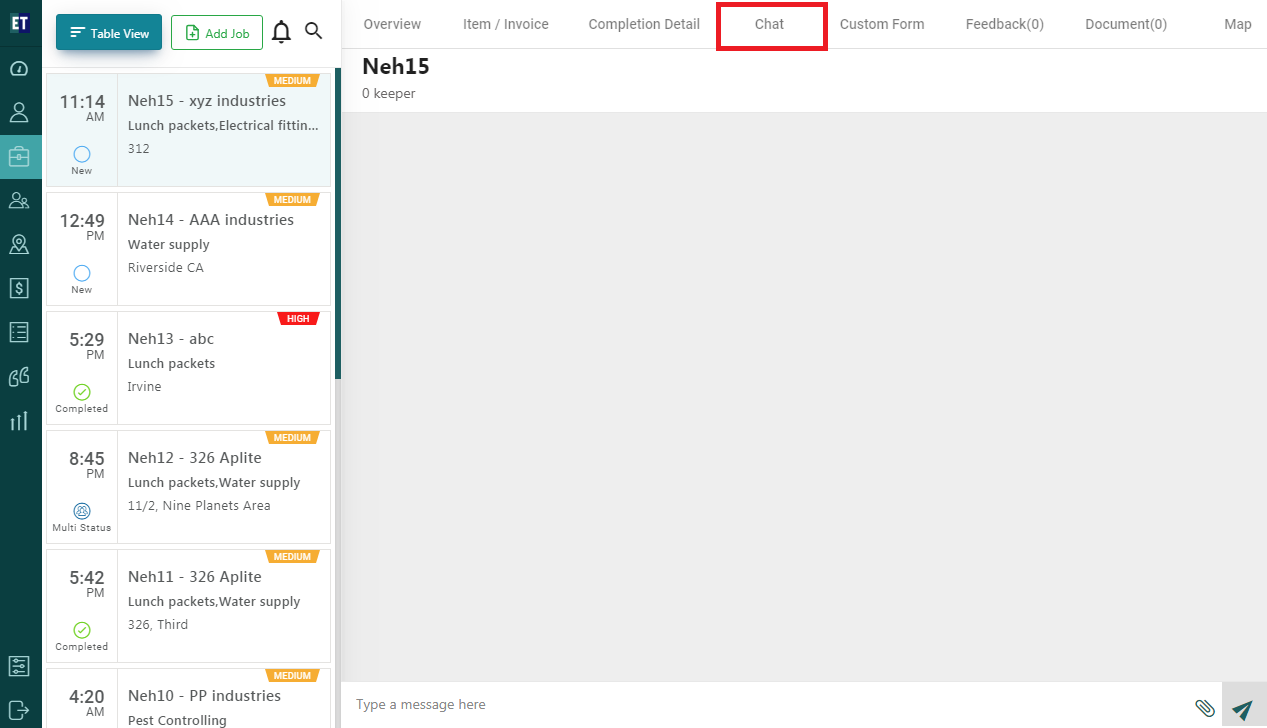Click the MEDIUM priority badge on Neh12
This screenshot has height=728, width=1267.
pos(292,438)
